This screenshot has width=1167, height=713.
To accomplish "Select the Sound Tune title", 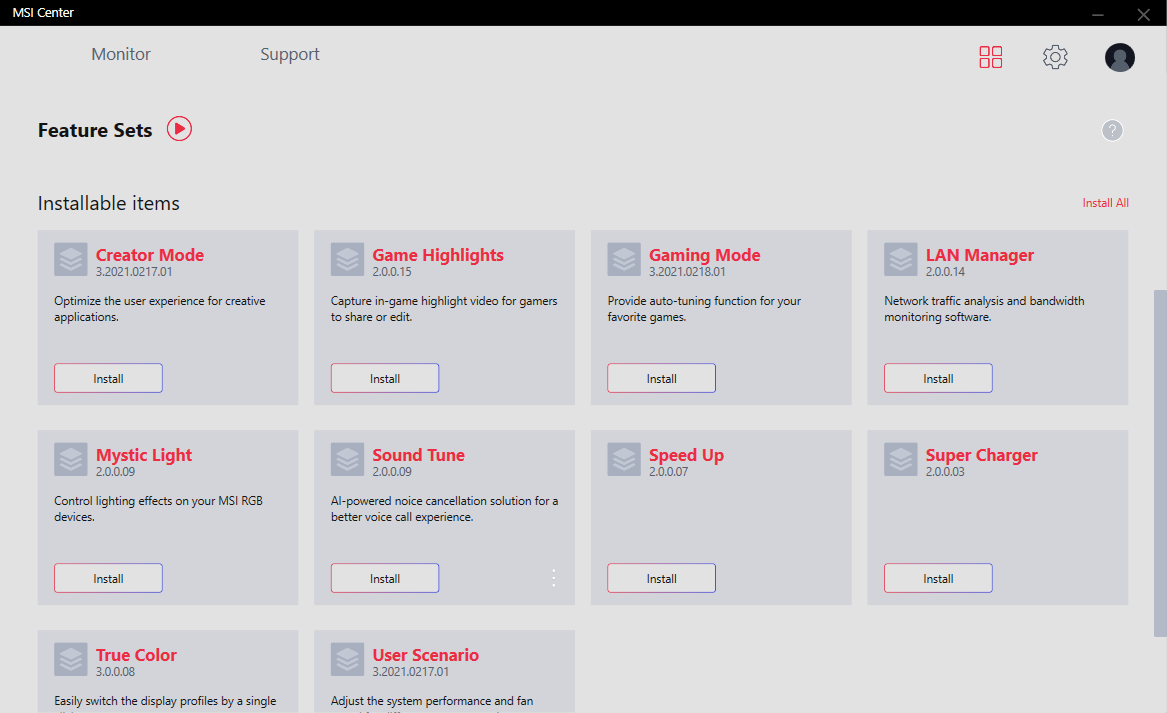I will pyautogui.click(x=418, y=455).
